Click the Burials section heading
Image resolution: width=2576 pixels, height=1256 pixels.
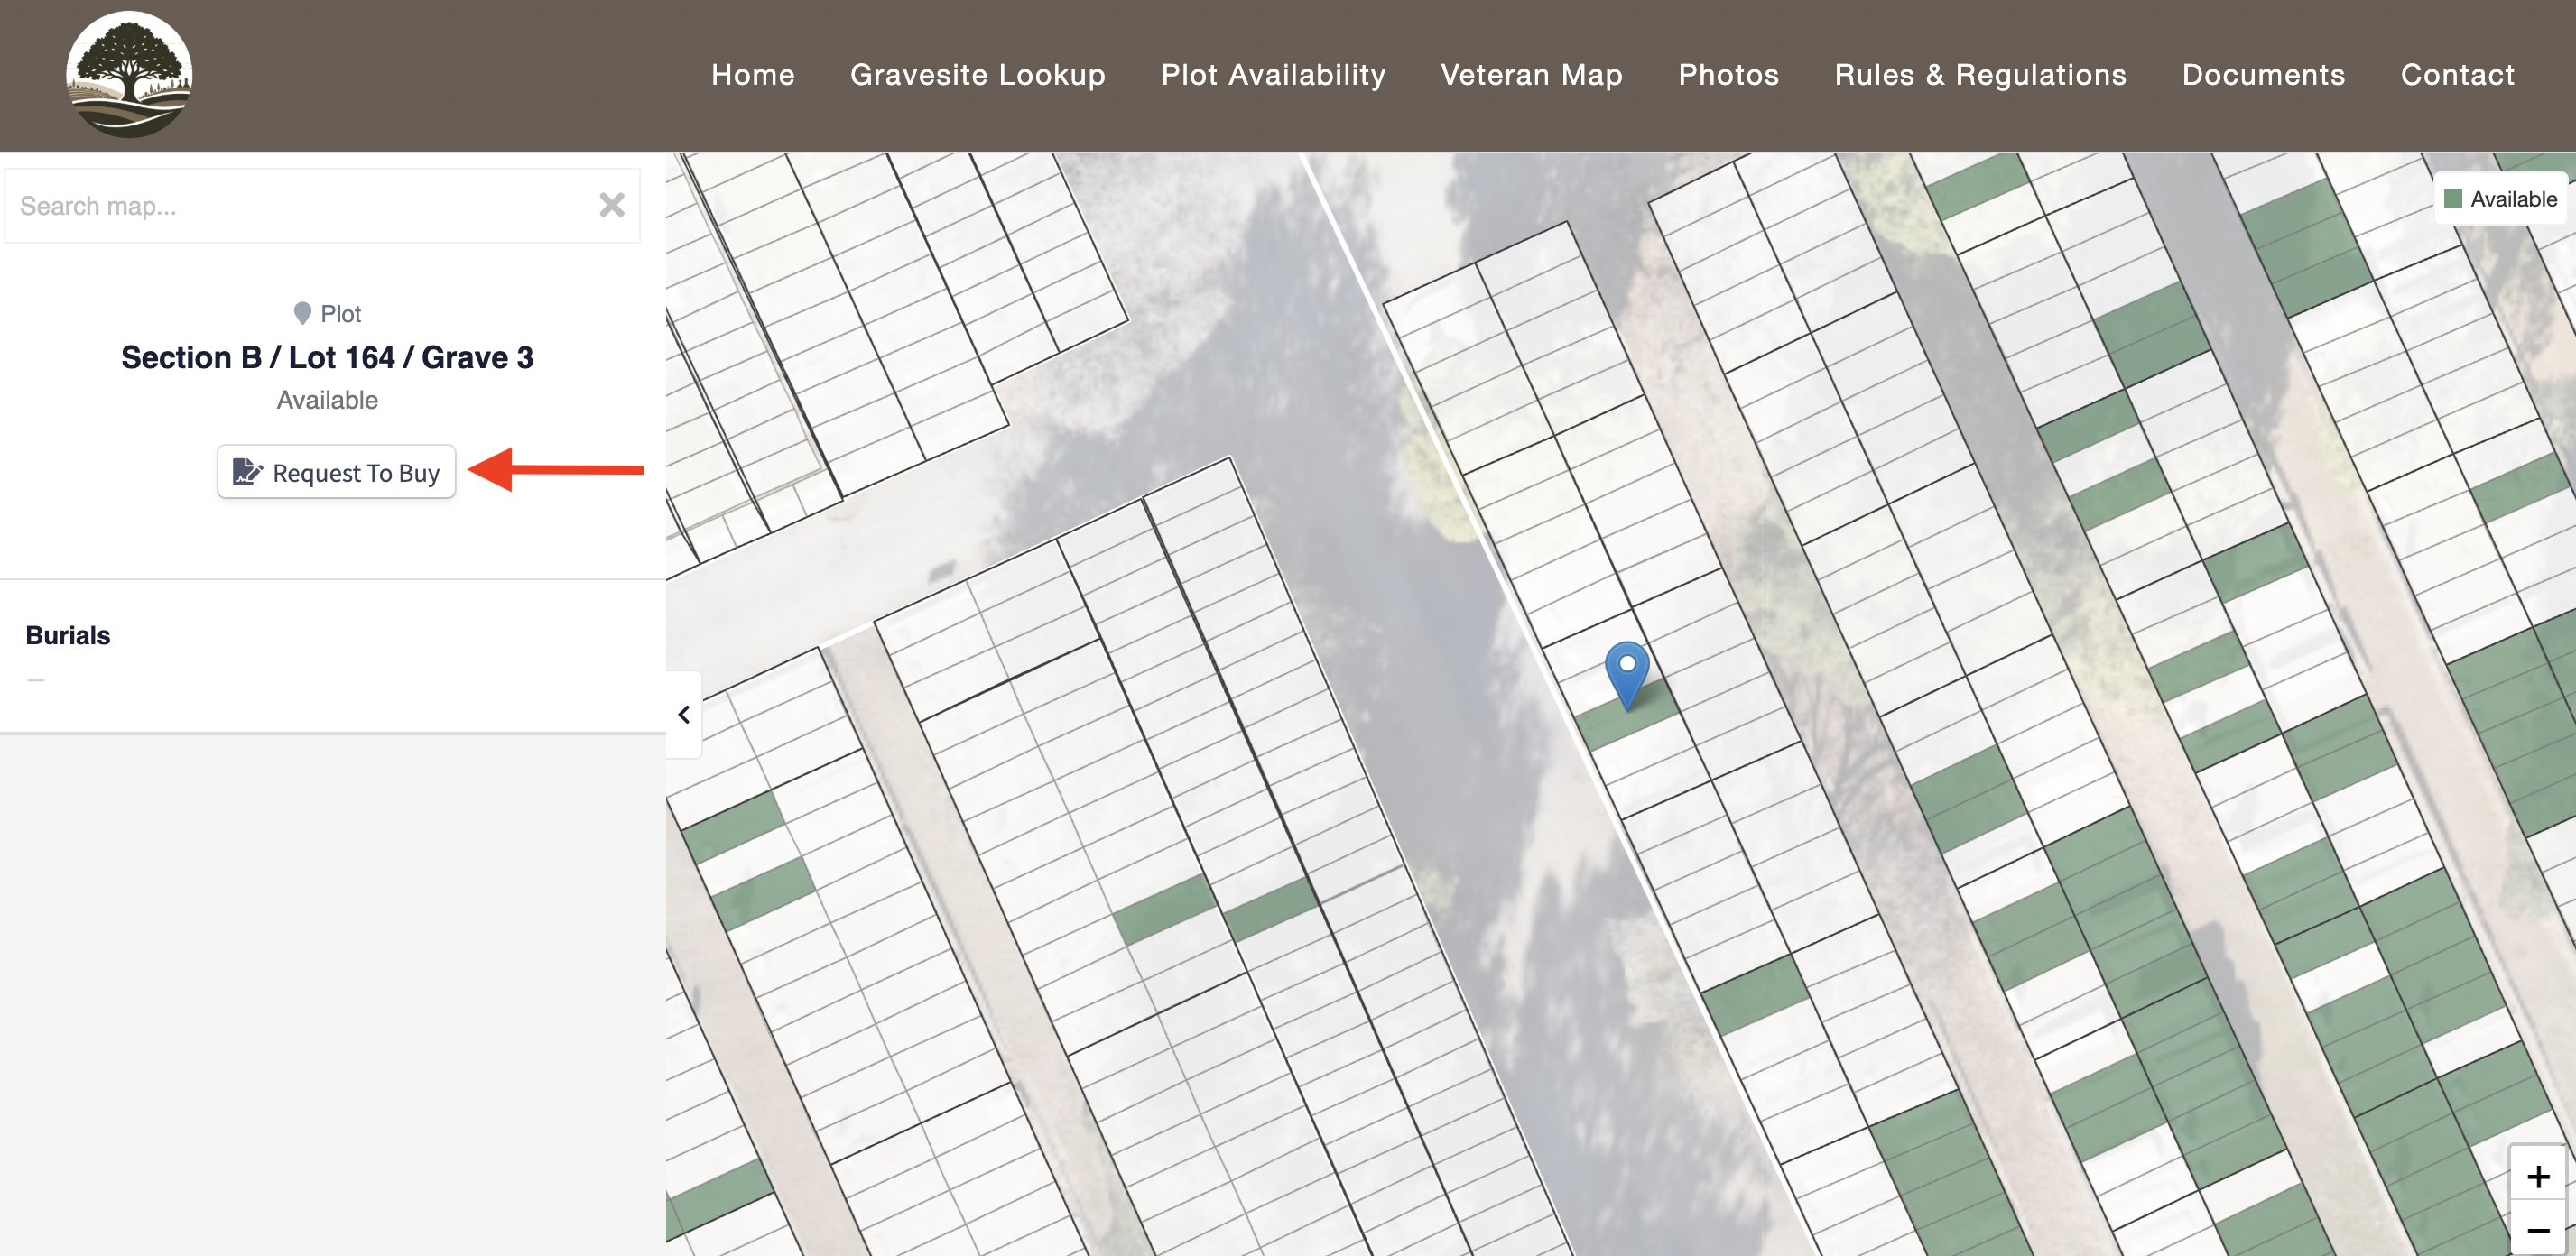click(x=68, y=635)
